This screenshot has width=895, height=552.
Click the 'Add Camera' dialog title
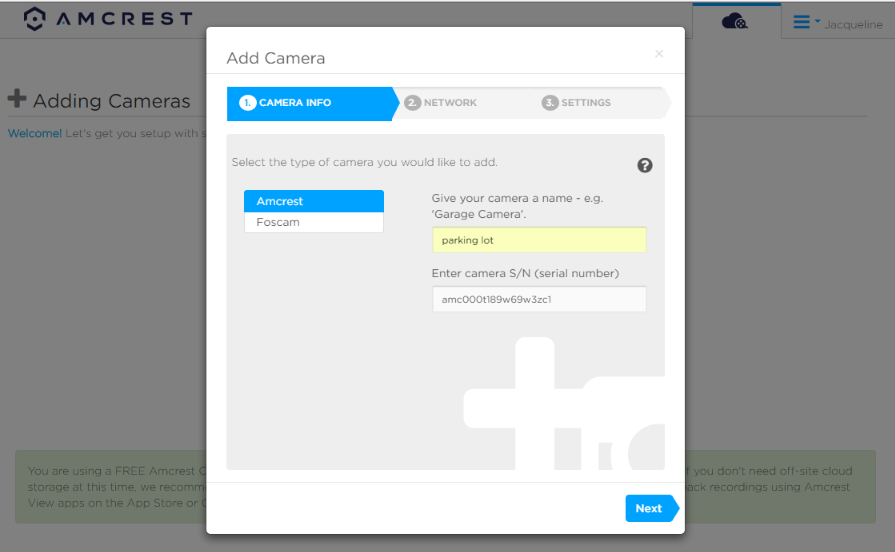click(276, 58)
